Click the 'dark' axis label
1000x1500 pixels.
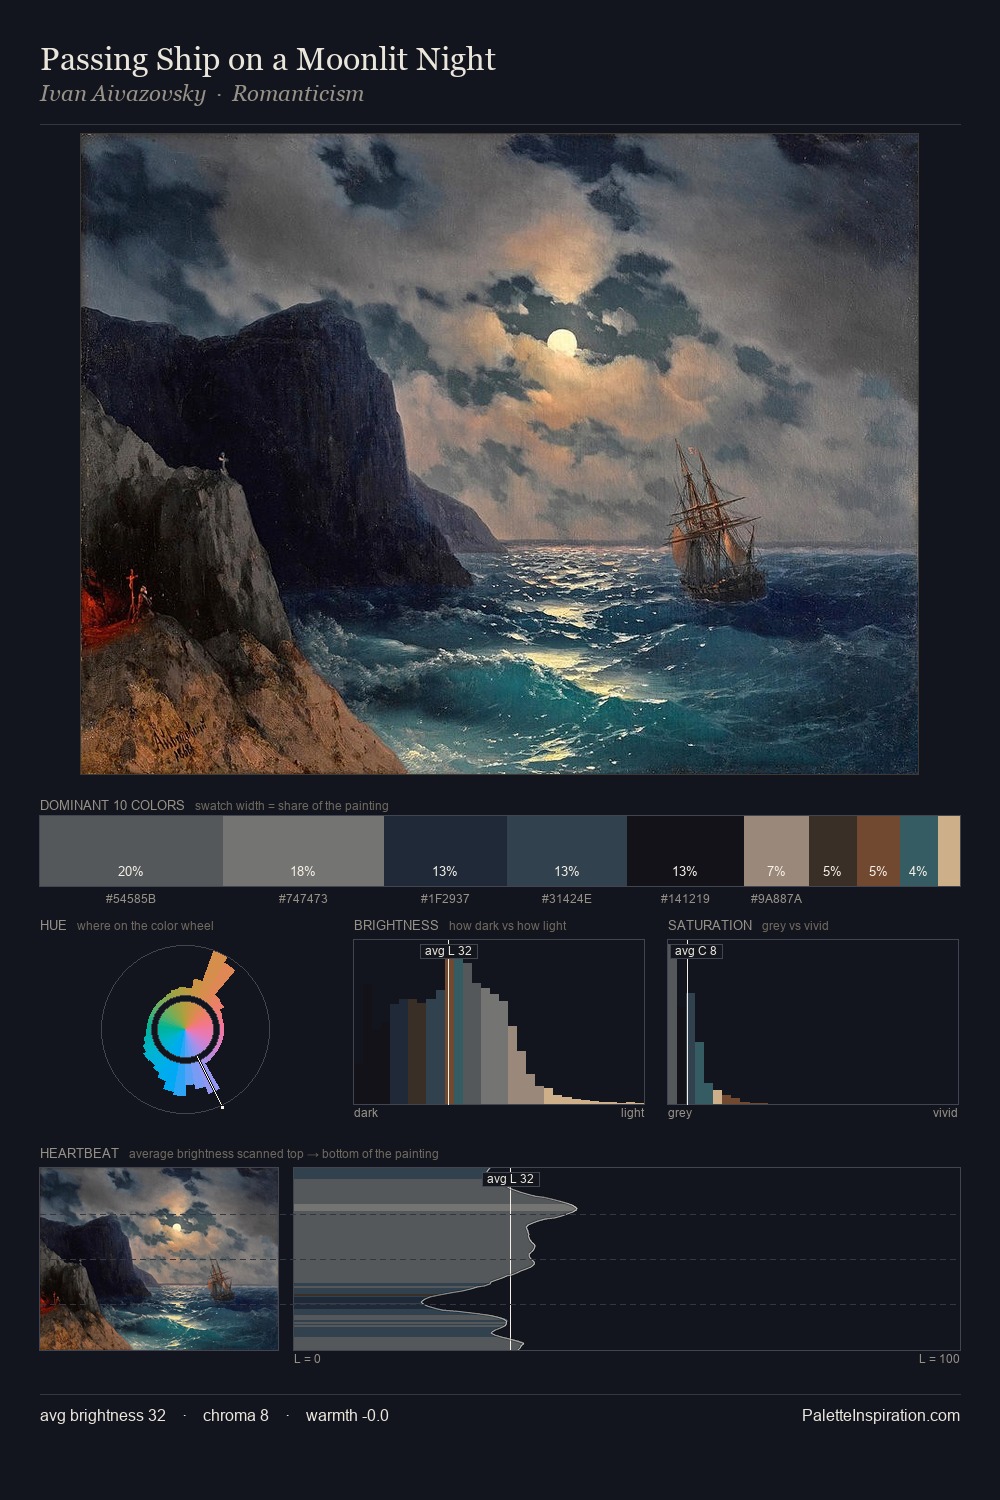366,1113
